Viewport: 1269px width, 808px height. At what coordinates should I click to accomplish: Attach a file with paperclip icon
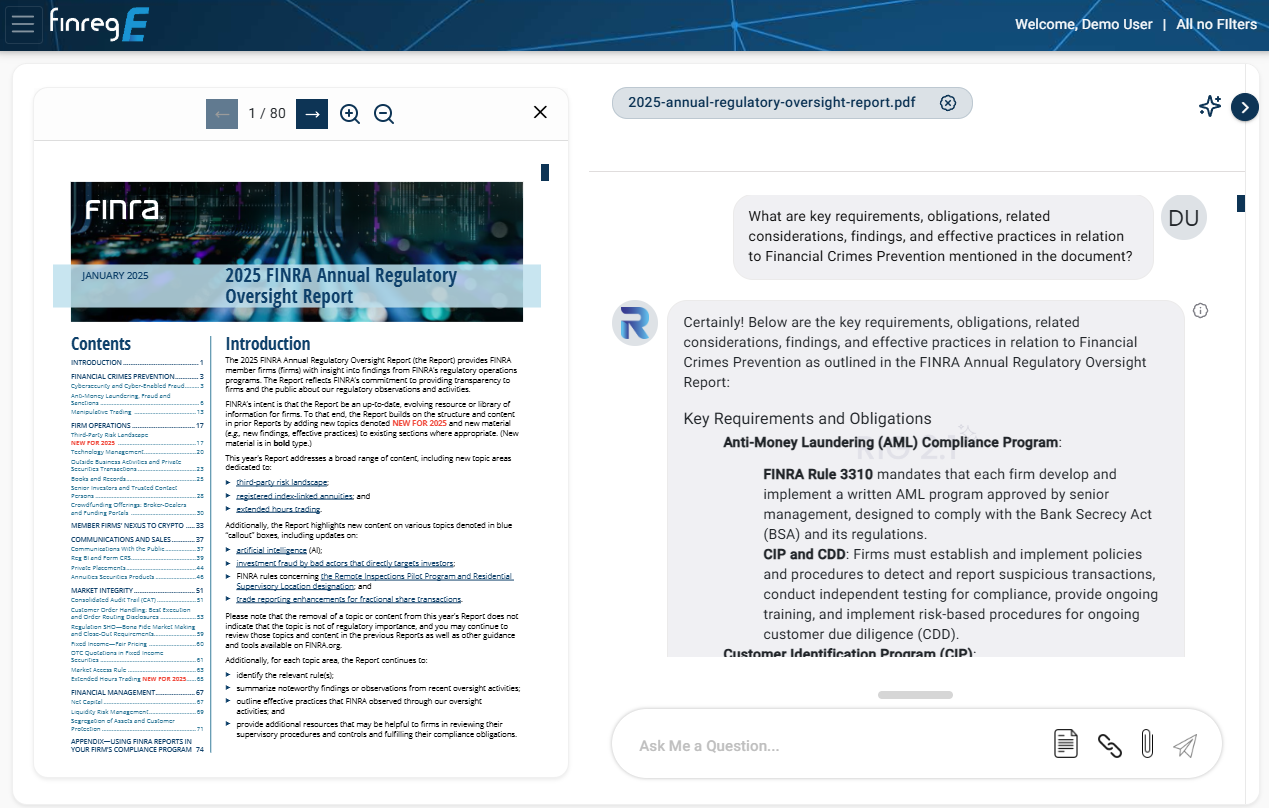tap(1147, 744)
